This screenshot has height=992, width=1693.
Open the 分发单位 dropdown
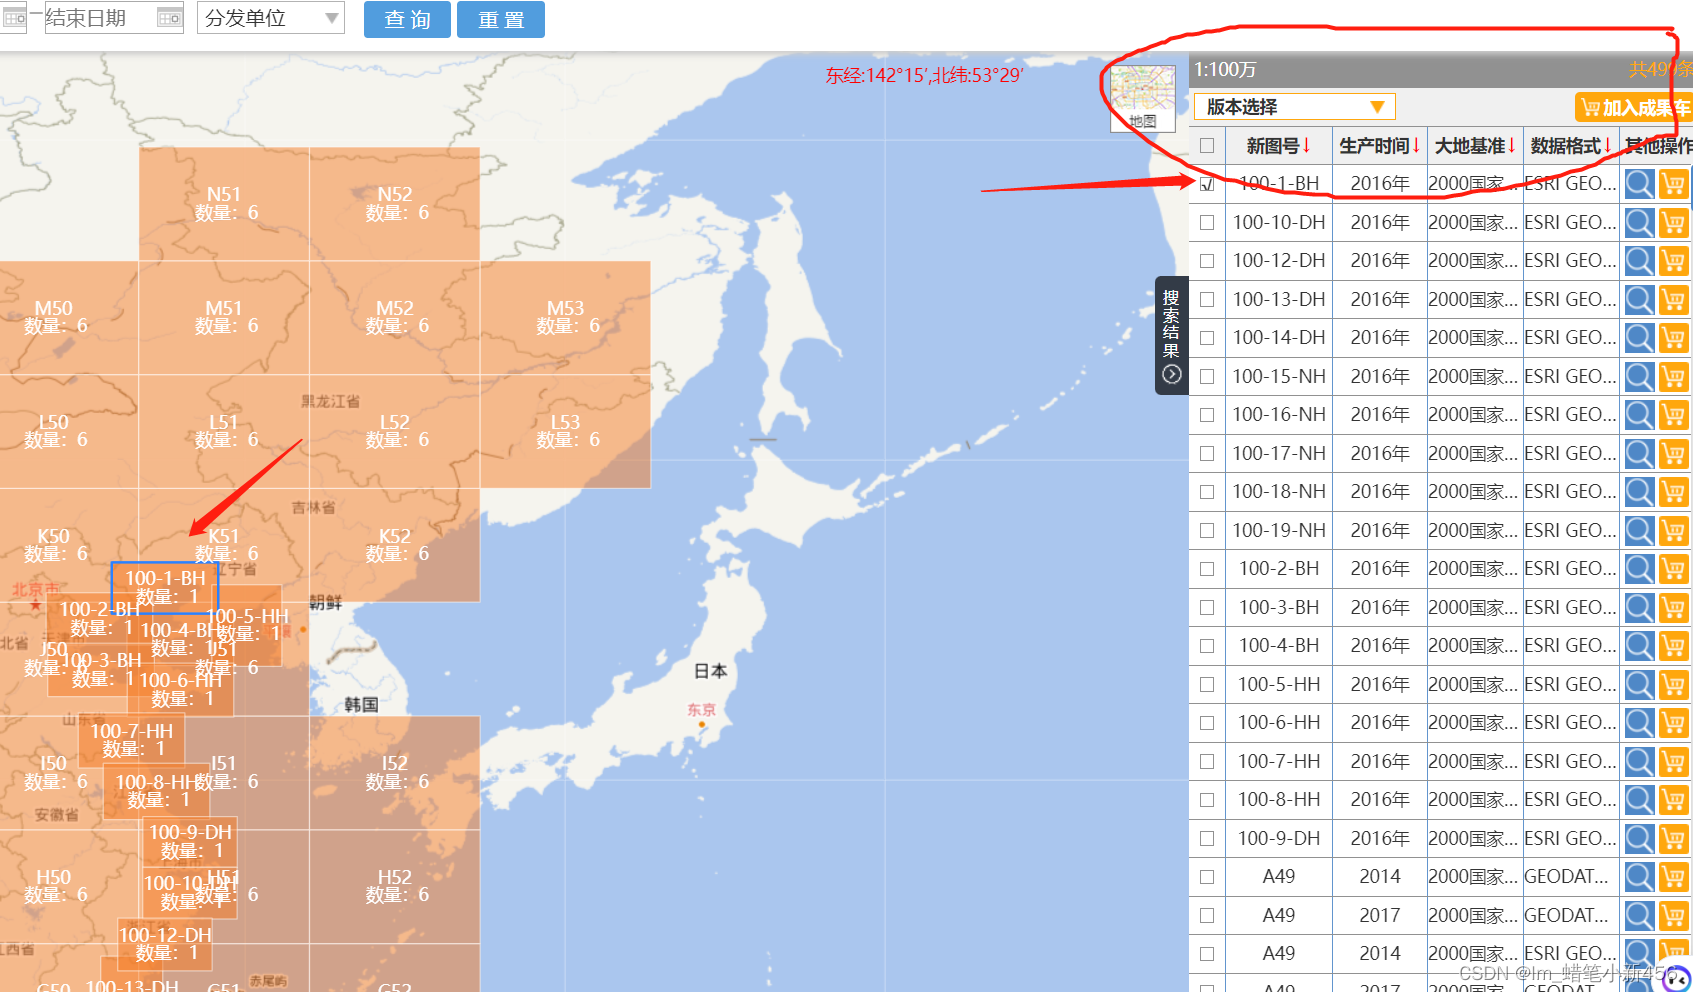[x=271, y=18]
